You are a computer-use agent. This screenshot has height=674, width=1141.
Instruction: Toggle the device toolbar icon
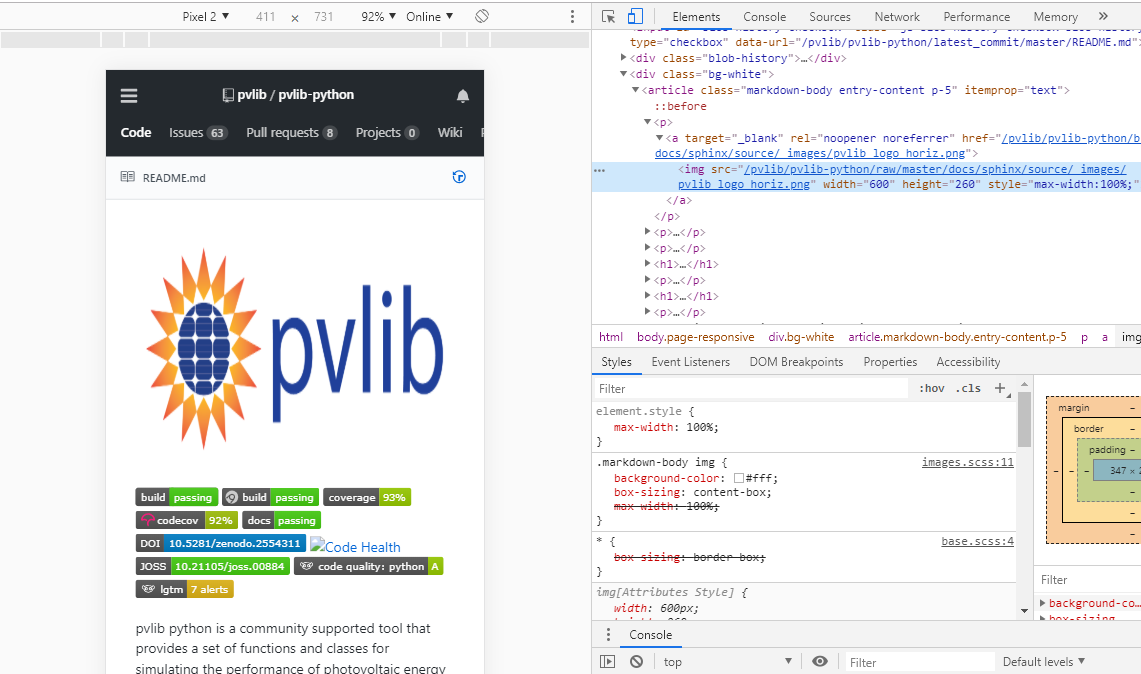(635, 16)
